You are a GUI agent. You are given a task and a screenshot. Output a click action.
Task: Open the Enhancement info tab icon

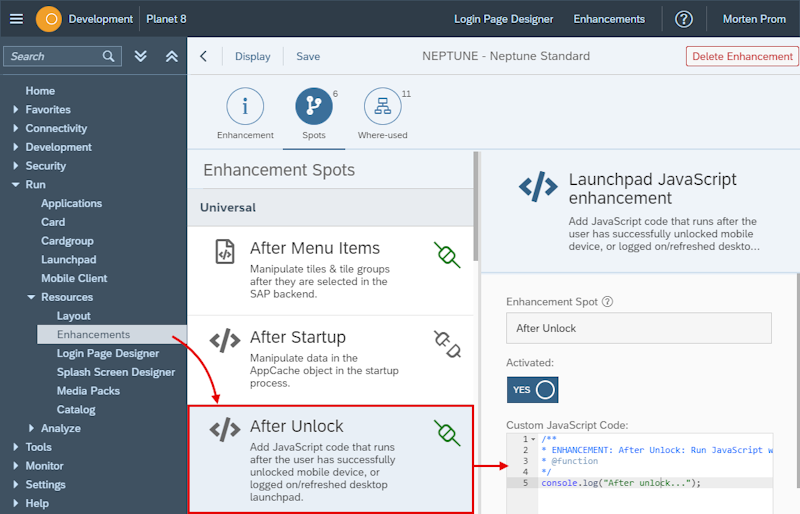coord(245,106)
